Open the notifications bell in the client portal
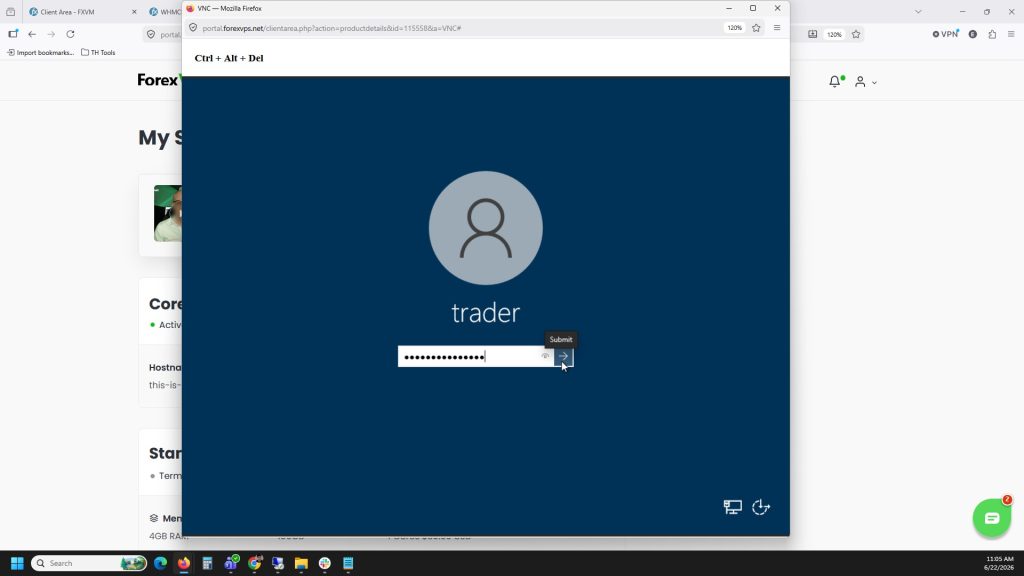The height and width of the screenshot is (576, 1024). click(835, 82)
